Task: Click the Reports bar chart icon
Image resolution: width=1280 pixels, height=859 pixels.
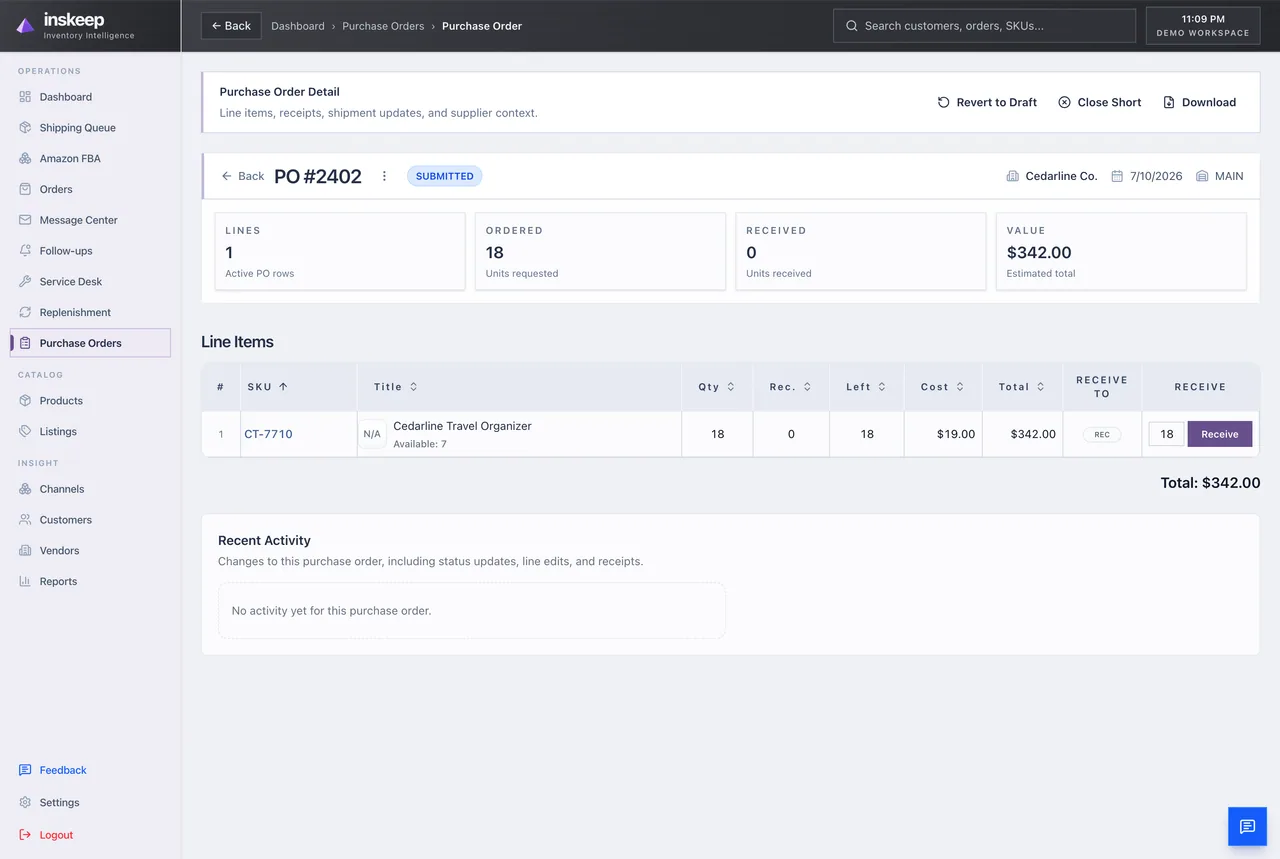Action: tap(25, 581)
